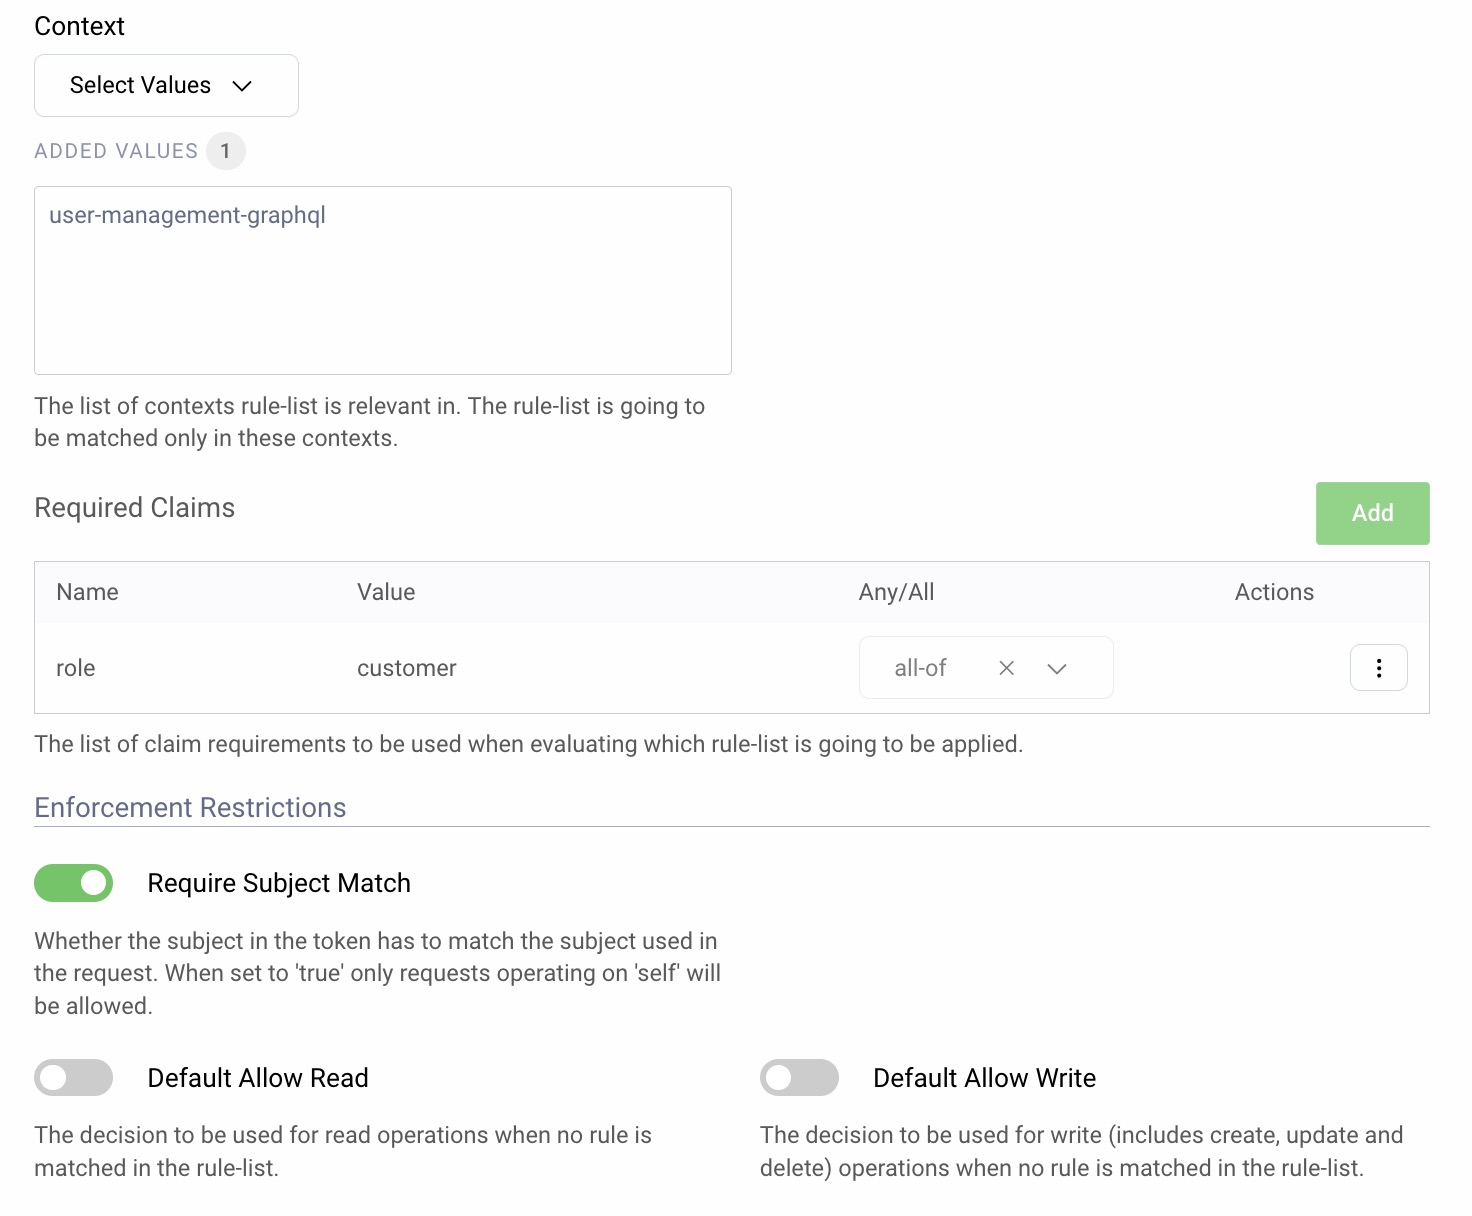Click the Value column header
Image resolution: width=1472 pixels, height=1216 pixels.
[386, 592]
